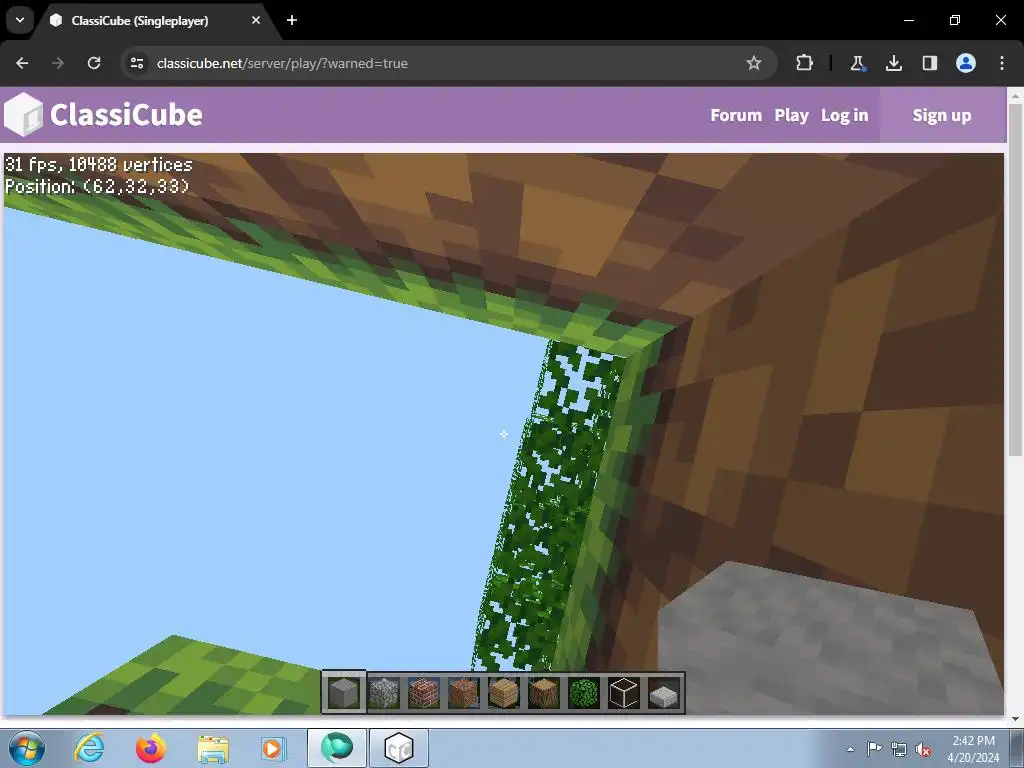Go back to previous page
The image size is (1024, 768).
coord(22,63)
